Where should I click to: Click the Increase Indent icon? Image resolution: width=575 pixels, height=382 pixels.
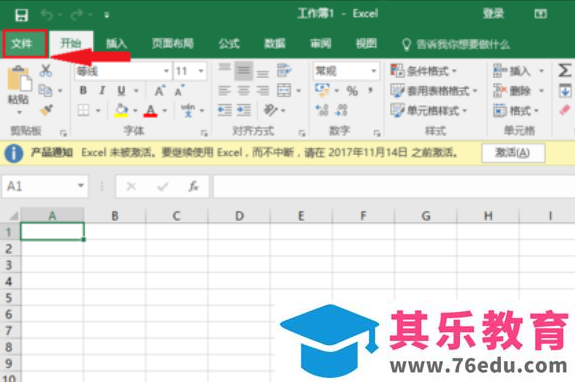tap(243, 110)
